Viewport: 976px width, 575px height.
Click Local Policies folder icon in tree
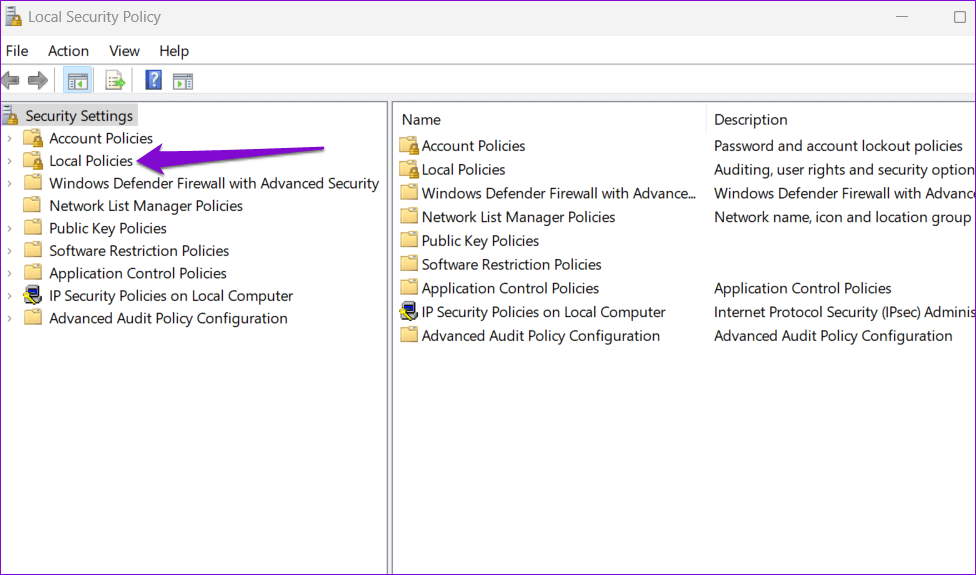point(32,160)
